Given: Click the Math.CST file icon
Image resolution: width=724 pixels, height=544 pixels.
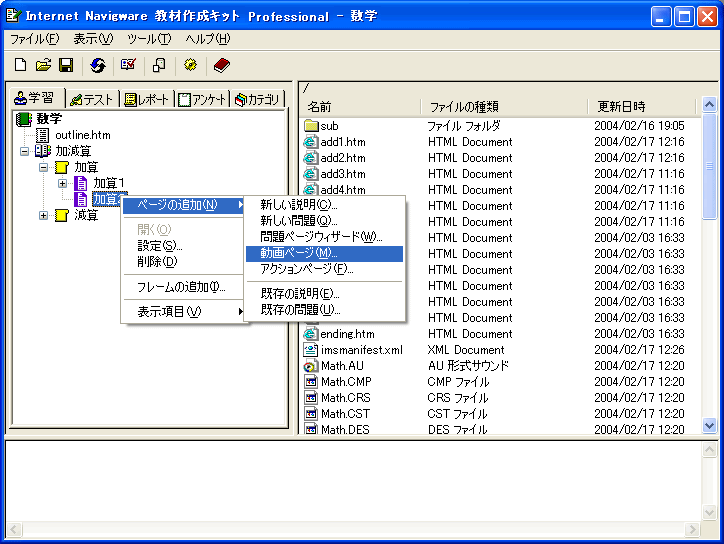Looking at the screenshot, I should pos(311,414).
